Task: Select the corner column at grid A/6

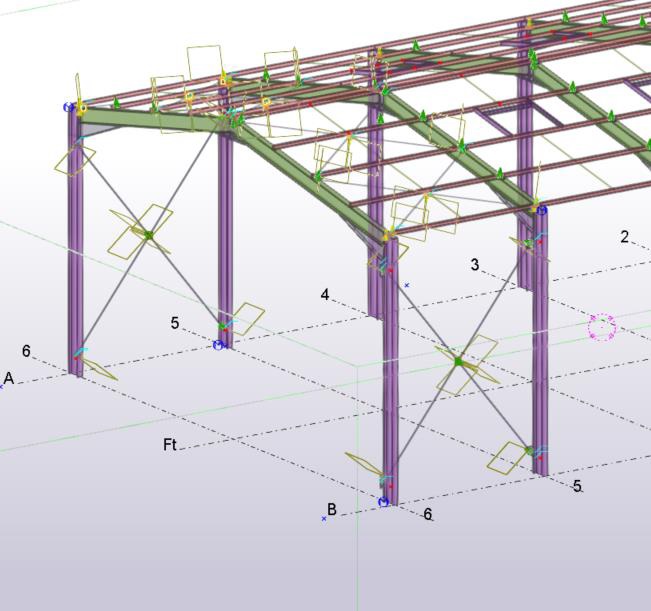Action: click(76, 249)
